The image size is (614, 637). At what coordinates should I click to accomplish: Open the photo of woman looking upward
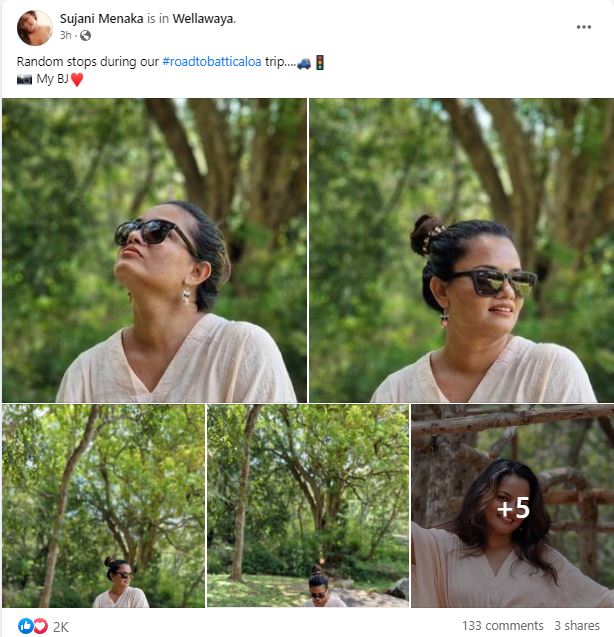154,250
